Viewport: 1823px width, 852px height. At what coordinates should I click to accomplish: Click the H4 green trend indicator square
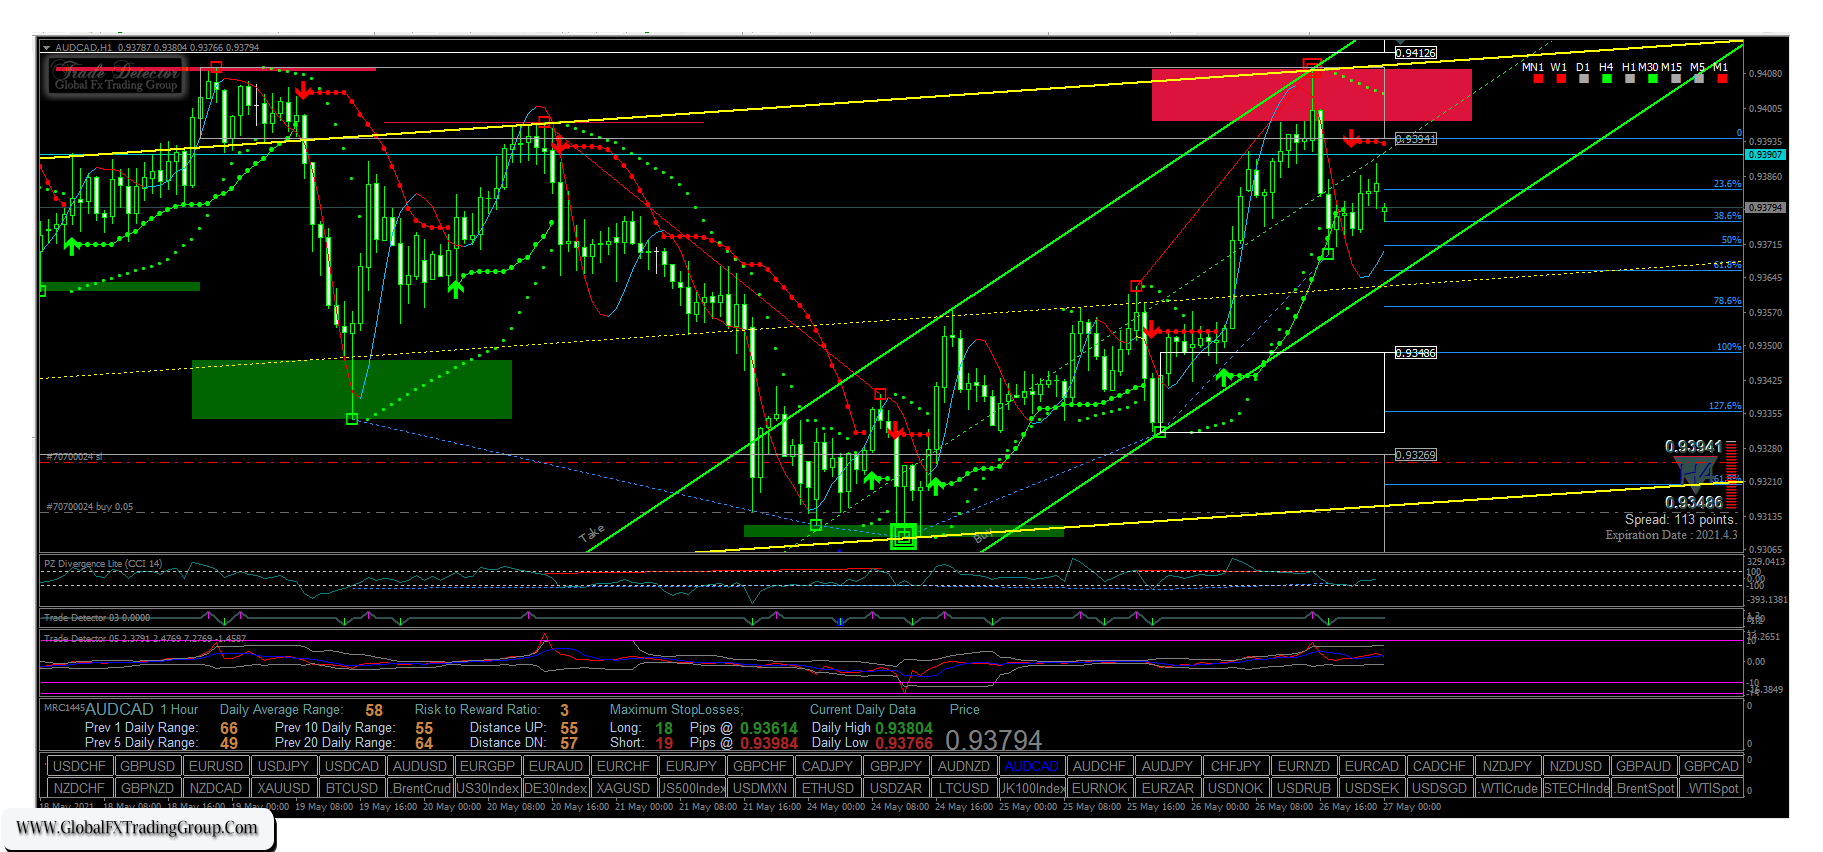pos(1606,79)
